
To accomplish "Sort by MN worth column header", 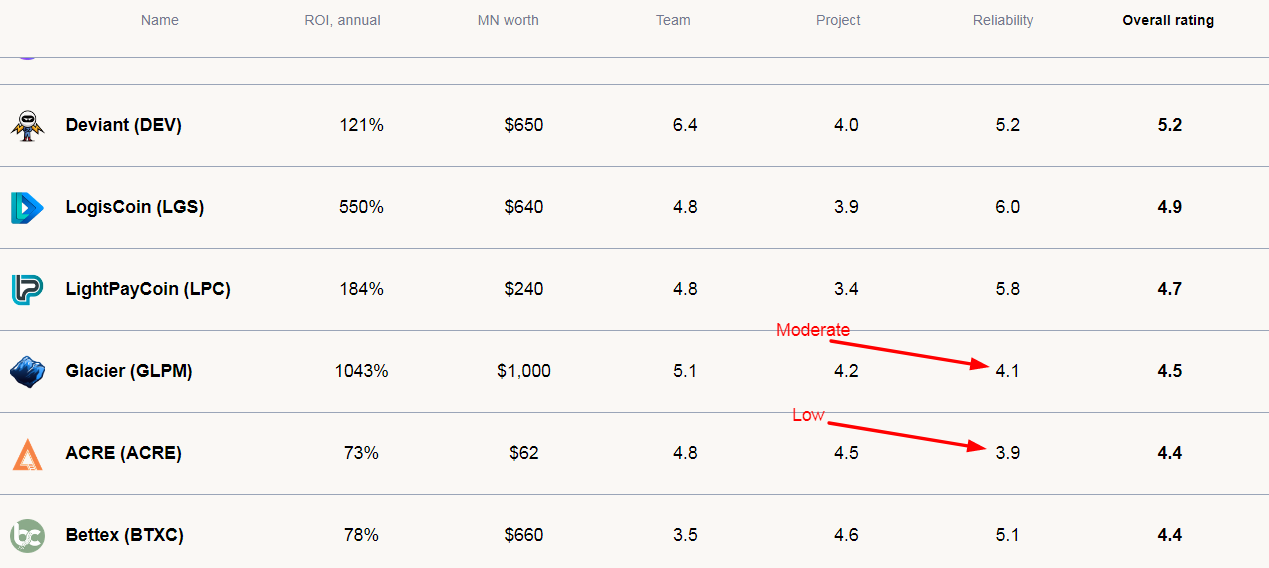I will 508,20.
